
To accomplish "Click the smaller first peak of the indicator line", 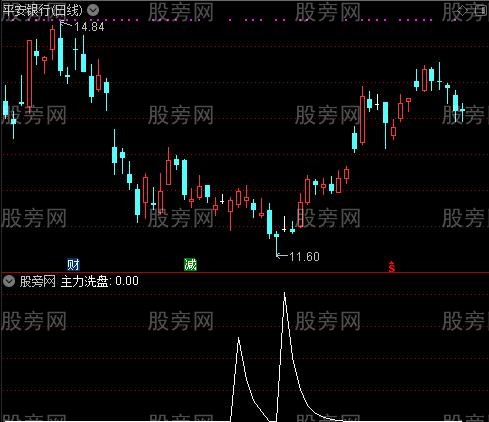I will click(238, 339).
